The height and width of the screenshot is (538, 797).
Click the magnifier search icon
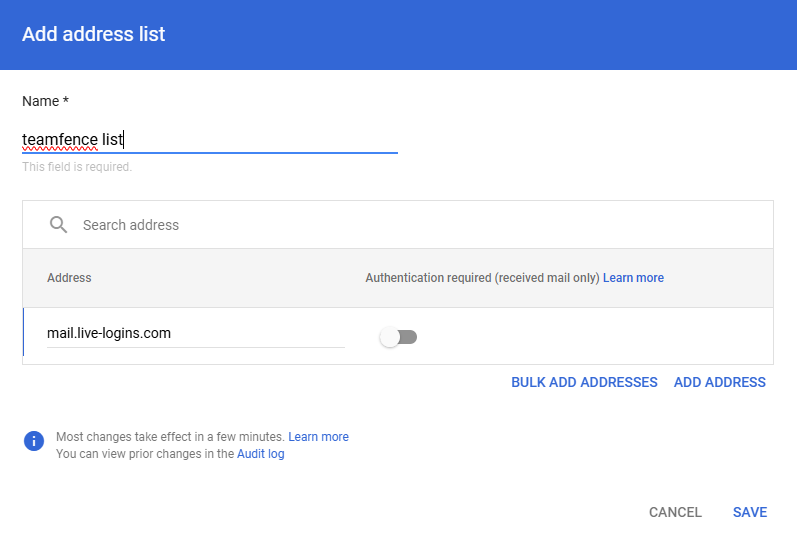click(58, 225)
